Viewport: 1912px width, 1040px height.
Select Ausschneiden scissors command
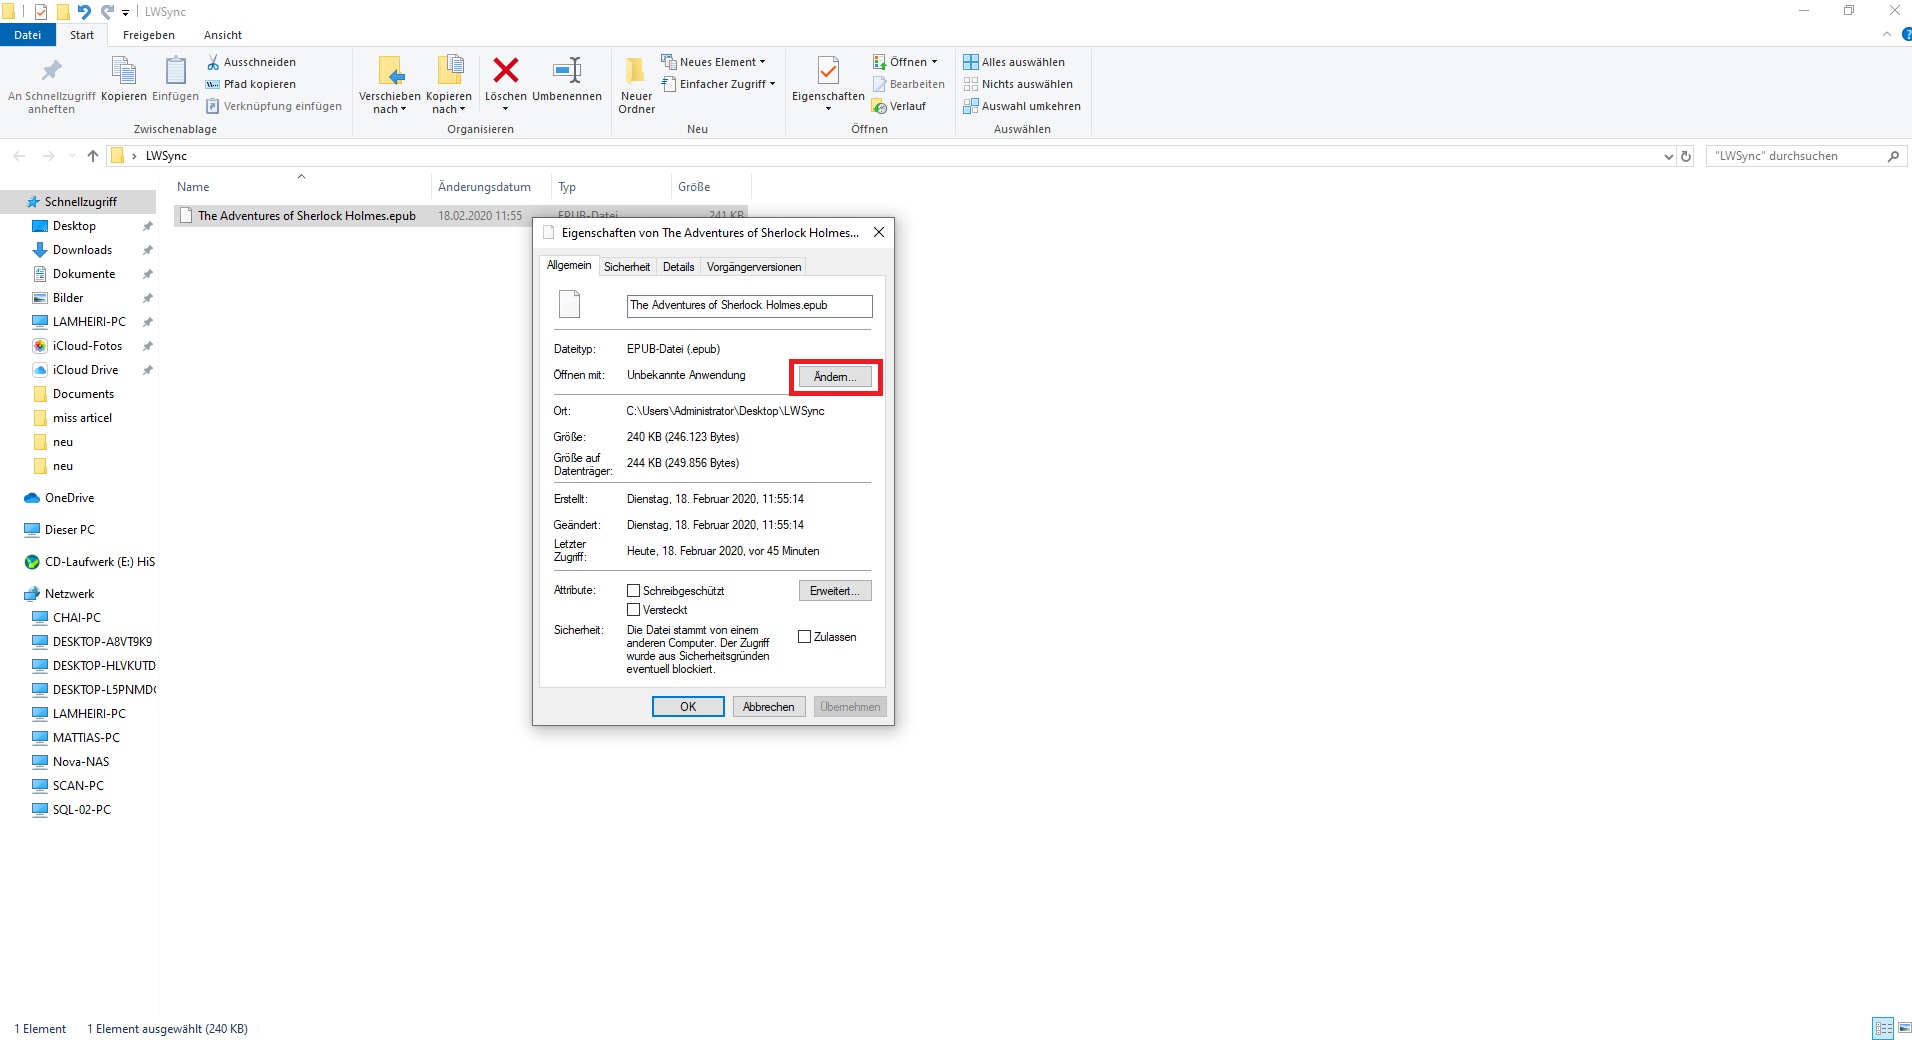pos(251,62)
